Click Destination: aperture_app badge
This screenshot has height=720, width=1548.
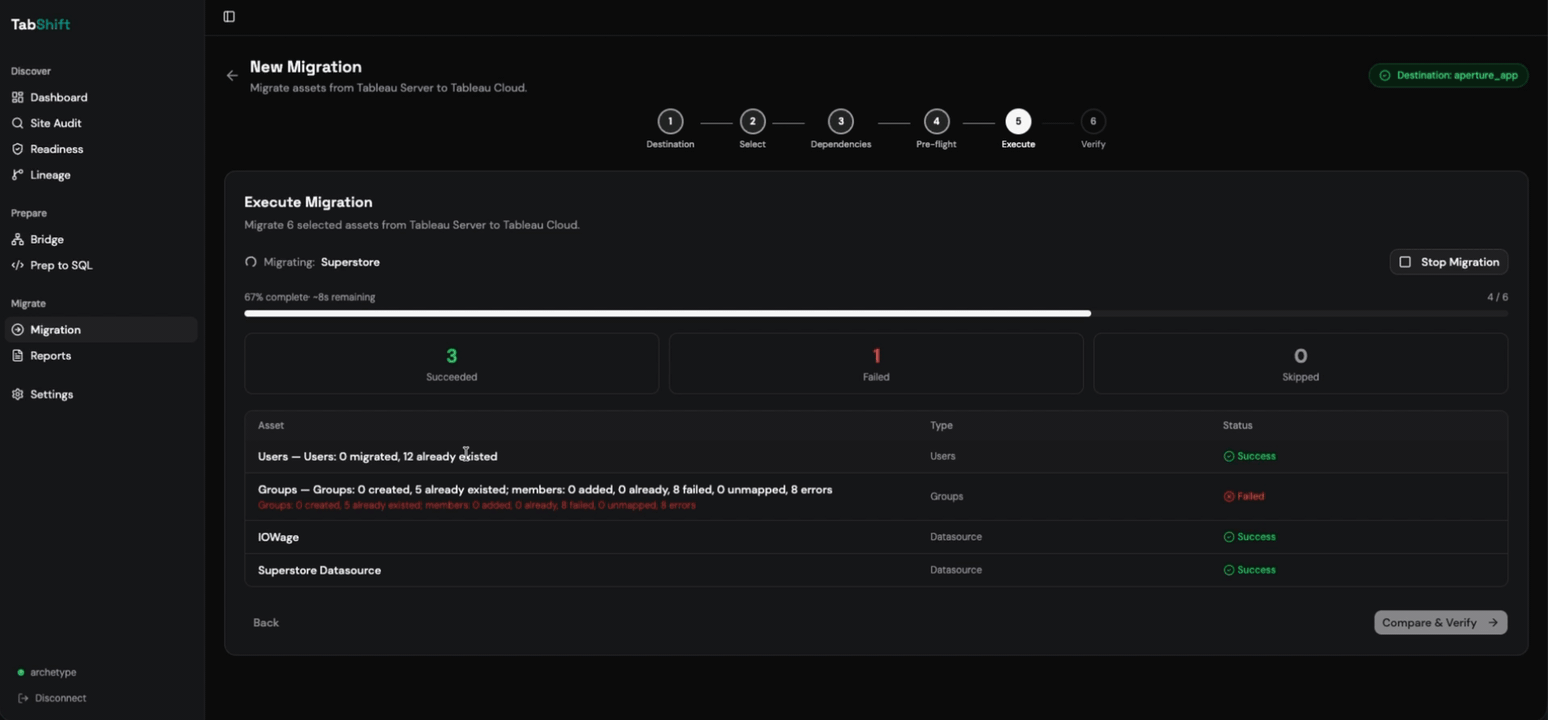pos(1448,75)
